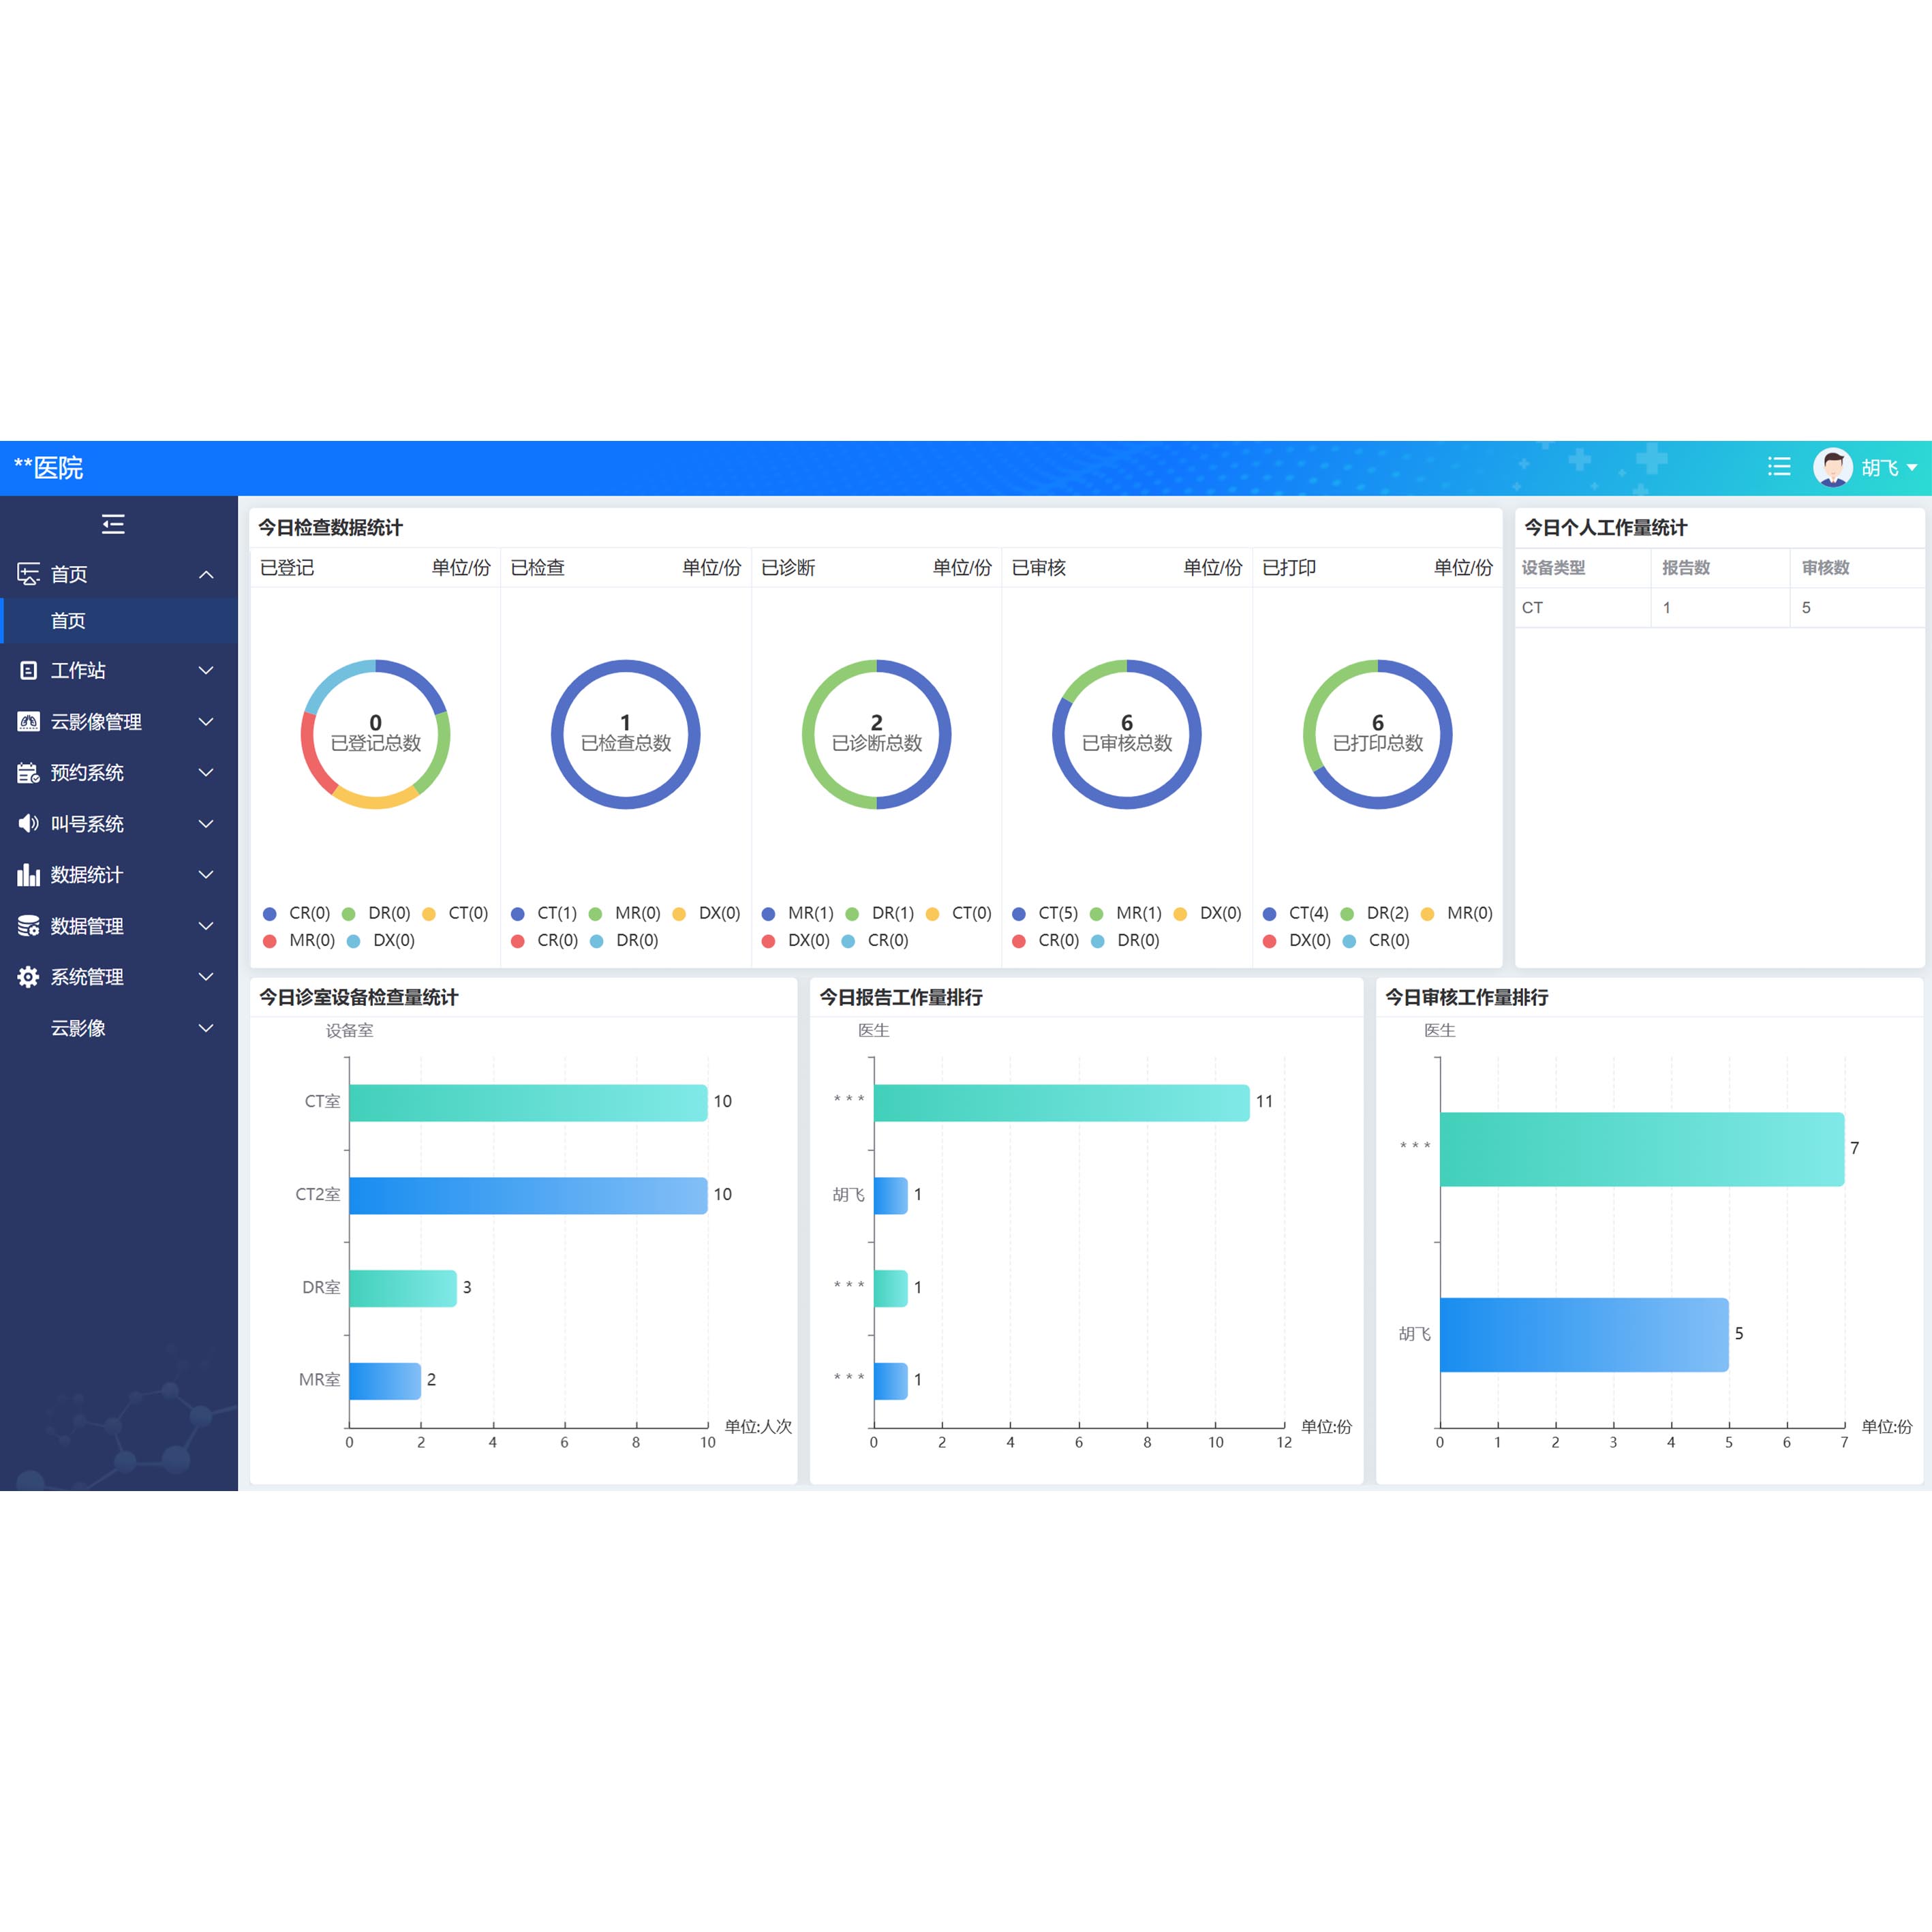Click the sidebar collapse icon
Image resolution: width=1932 pixels, height=1932 pixels.
click(x=113, y=524)
